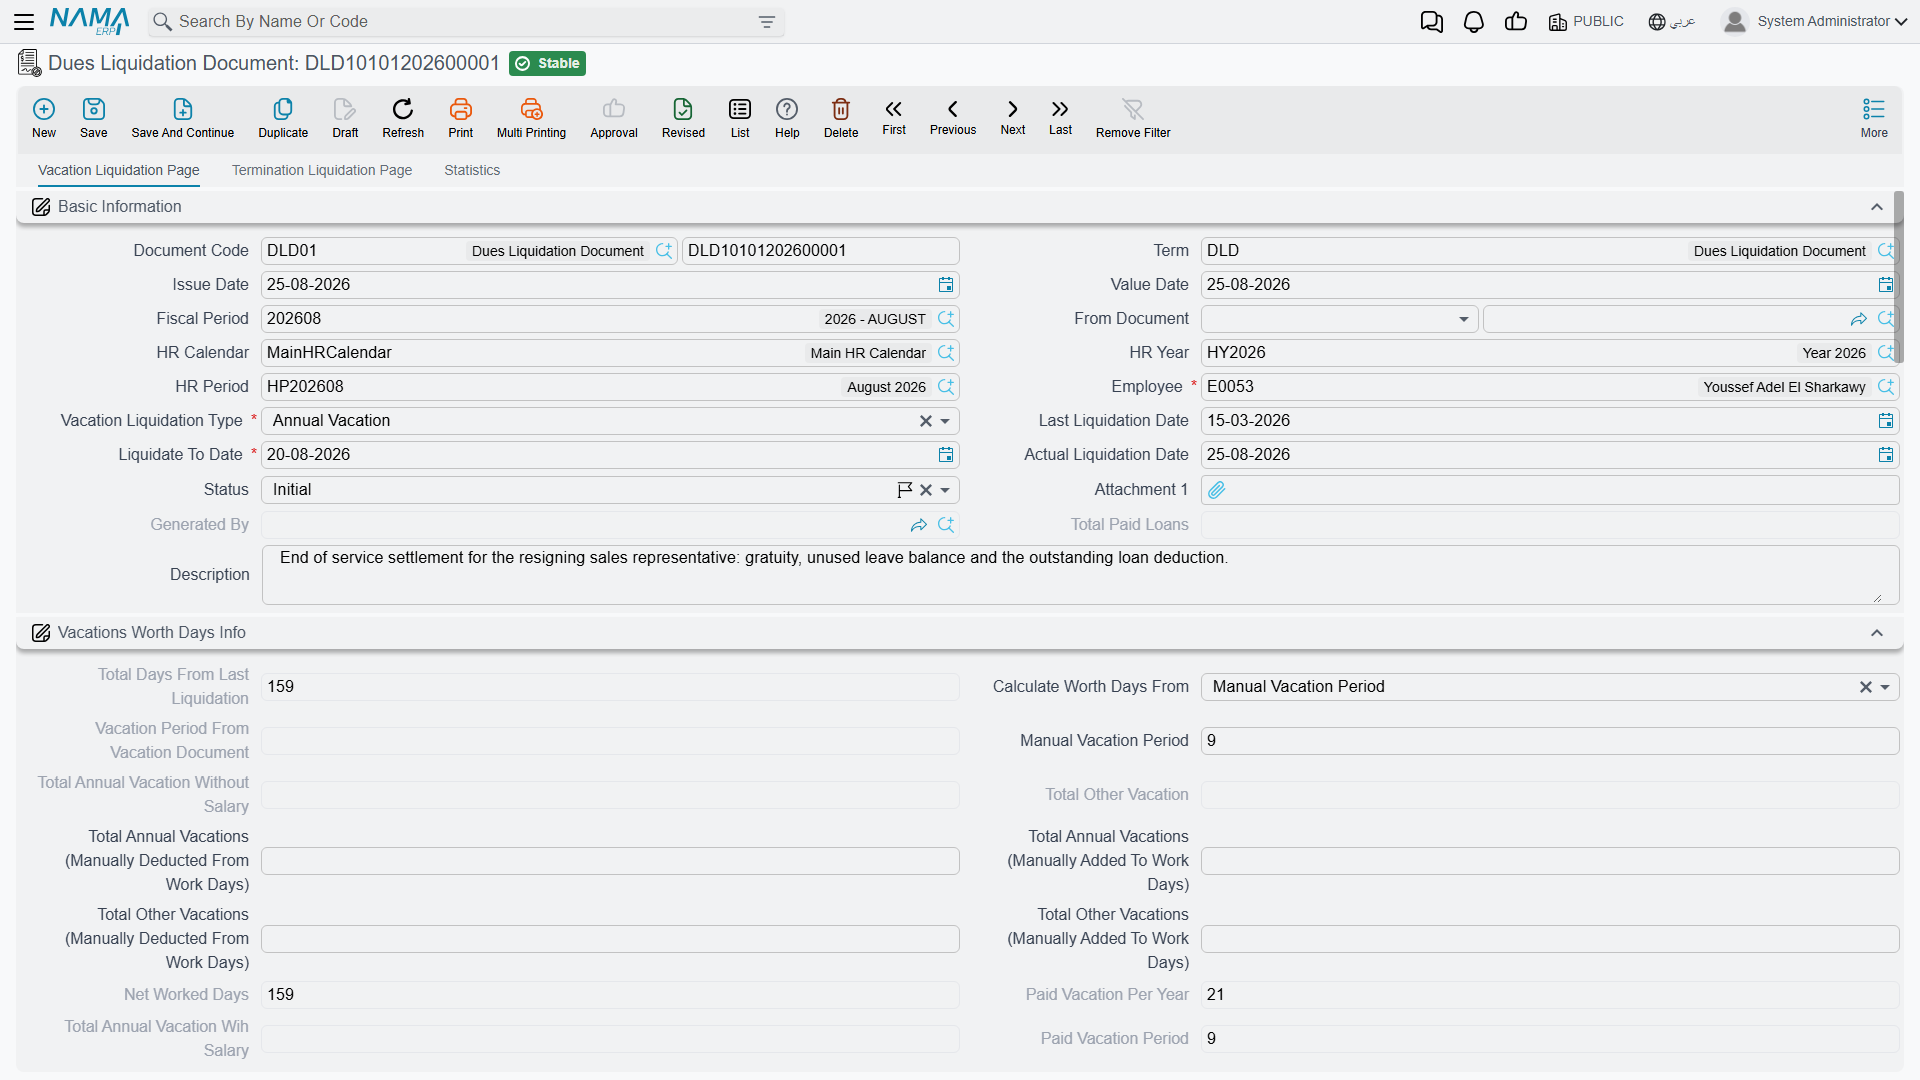This screenshot has width=1920, height=1080.
Task: Open search filter options icon
Action: click(767, 22)
